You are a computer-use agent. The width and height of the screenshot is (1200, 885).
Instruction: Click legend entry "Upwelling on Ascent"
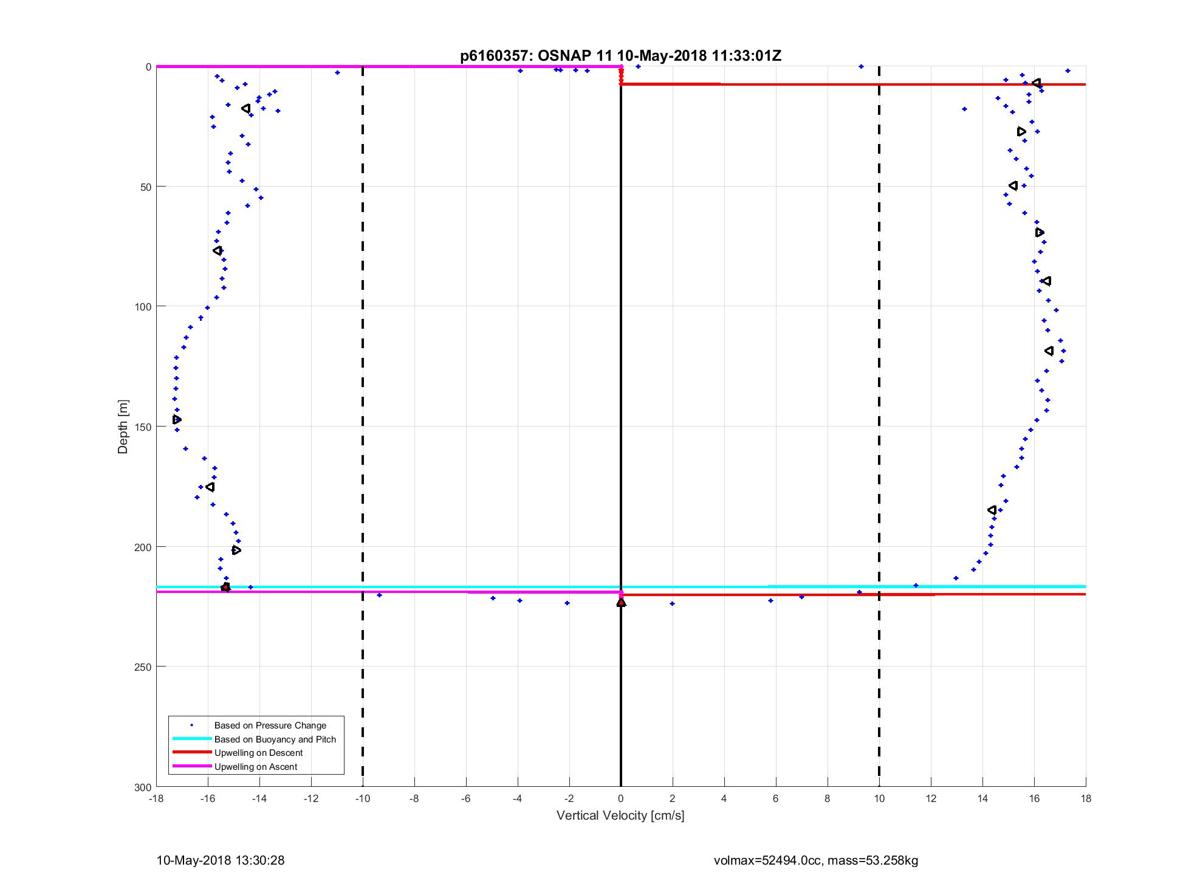coord(255,767)
